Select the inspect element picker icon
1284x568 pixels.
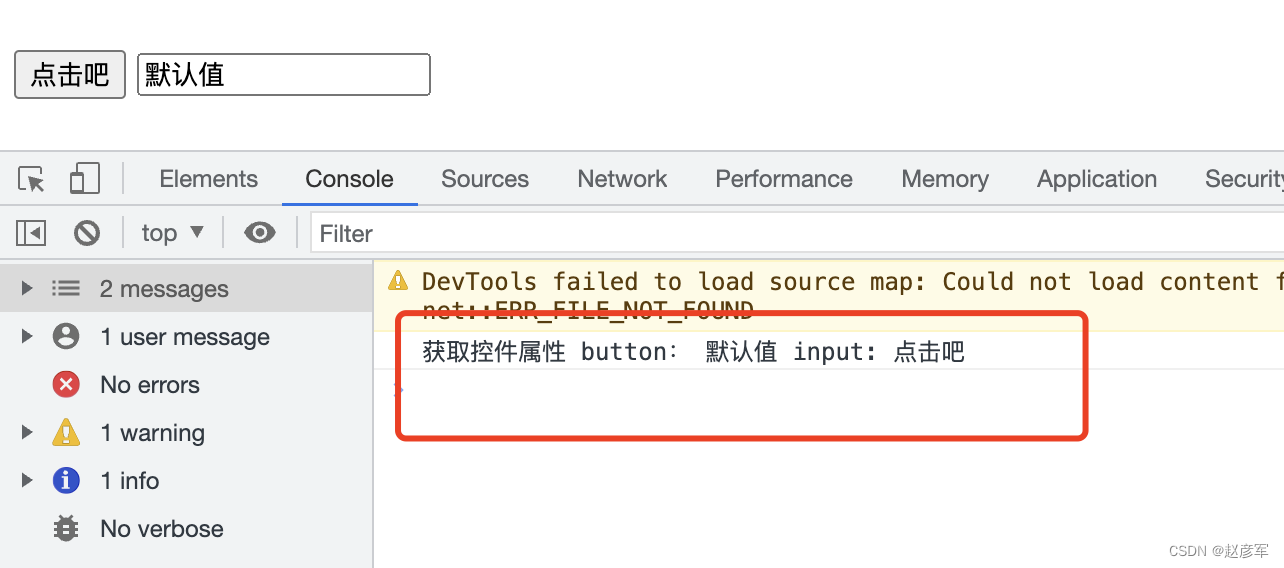click(32, 180)
